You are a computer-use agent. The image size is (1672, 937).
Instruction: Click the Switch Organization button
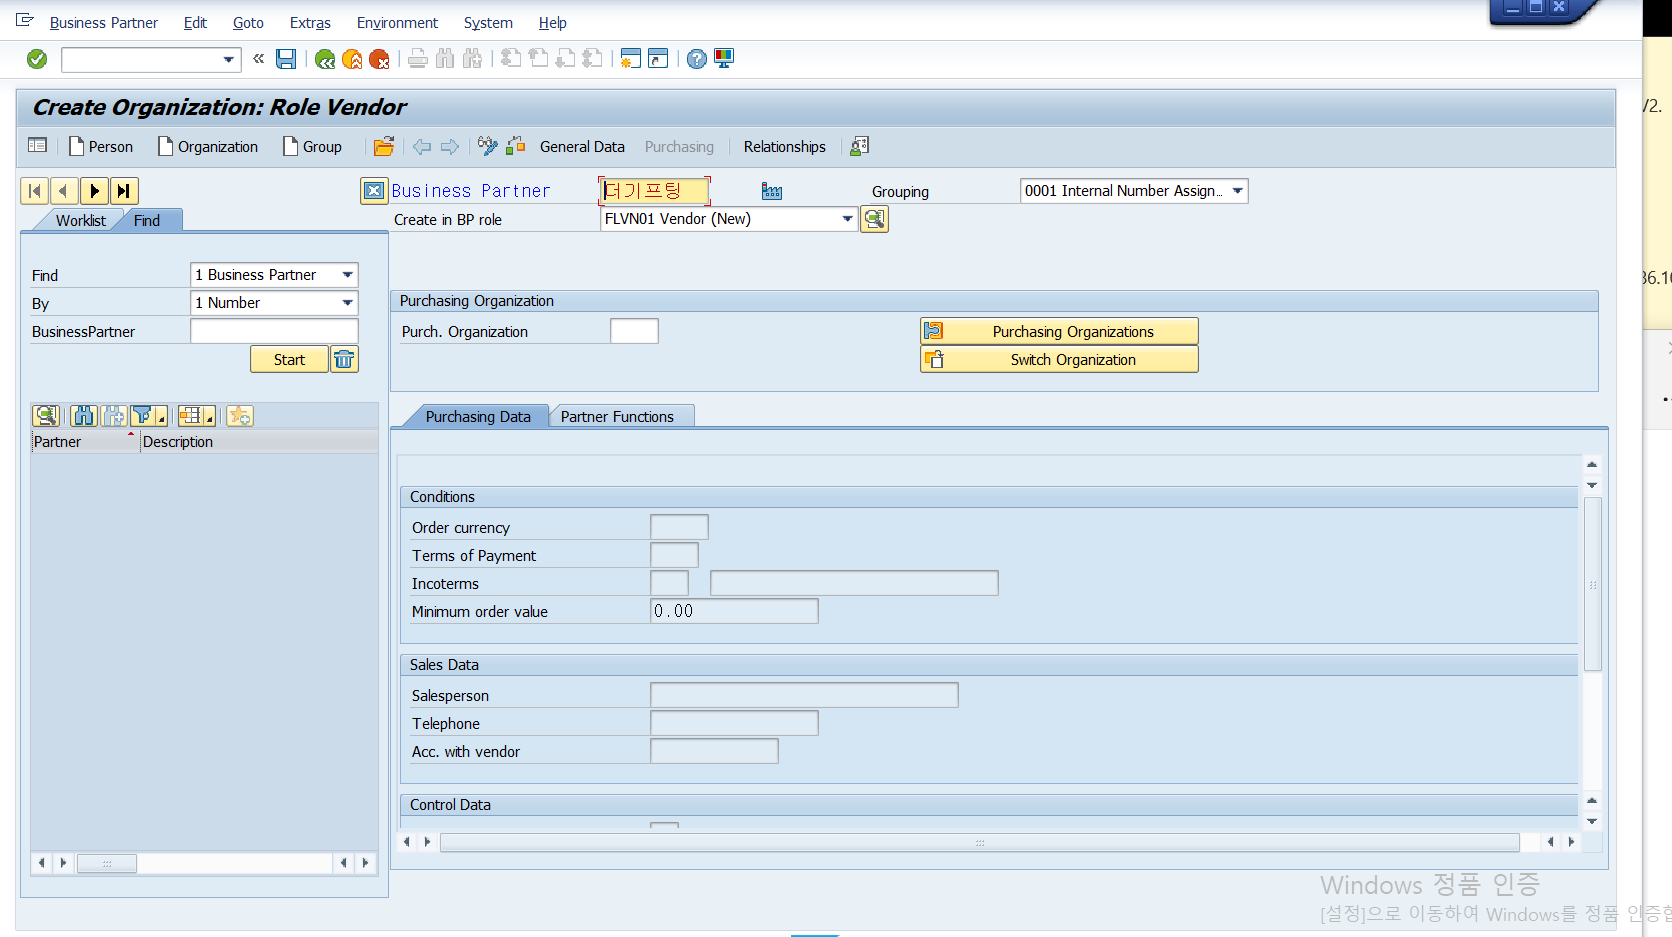(1059, 359)
